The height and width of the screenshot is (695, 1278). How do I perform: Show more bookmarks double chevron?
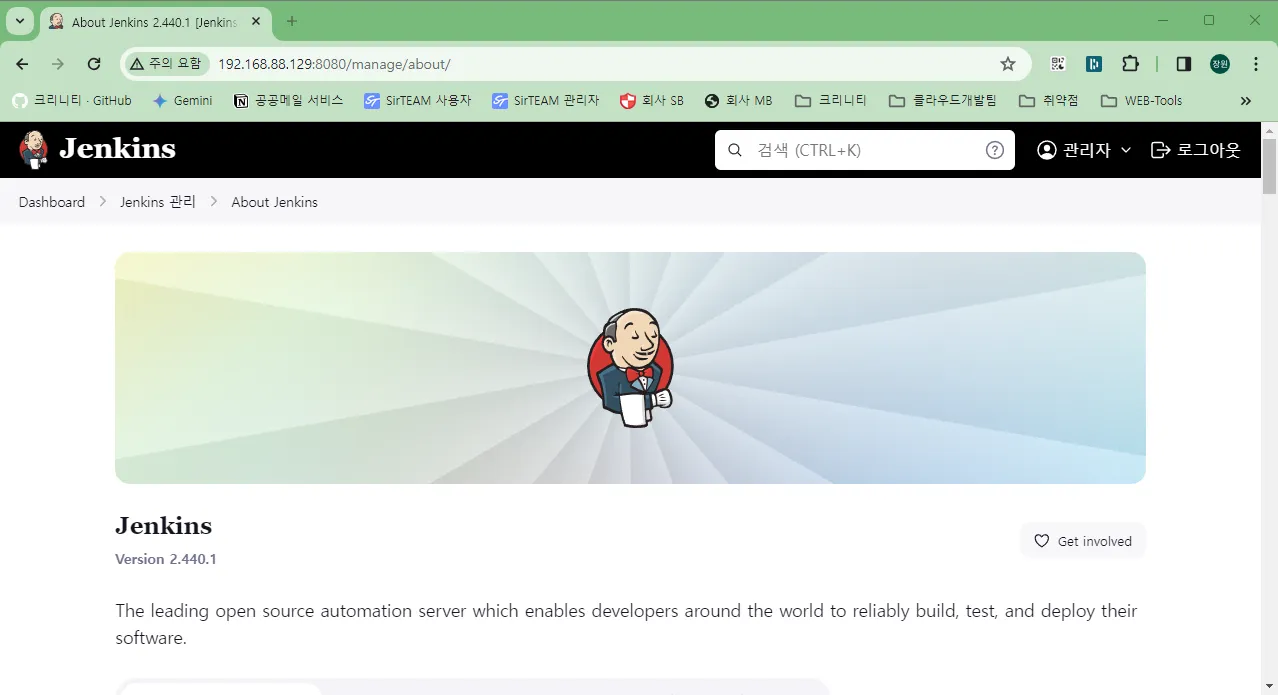(x=1245, y=100)
